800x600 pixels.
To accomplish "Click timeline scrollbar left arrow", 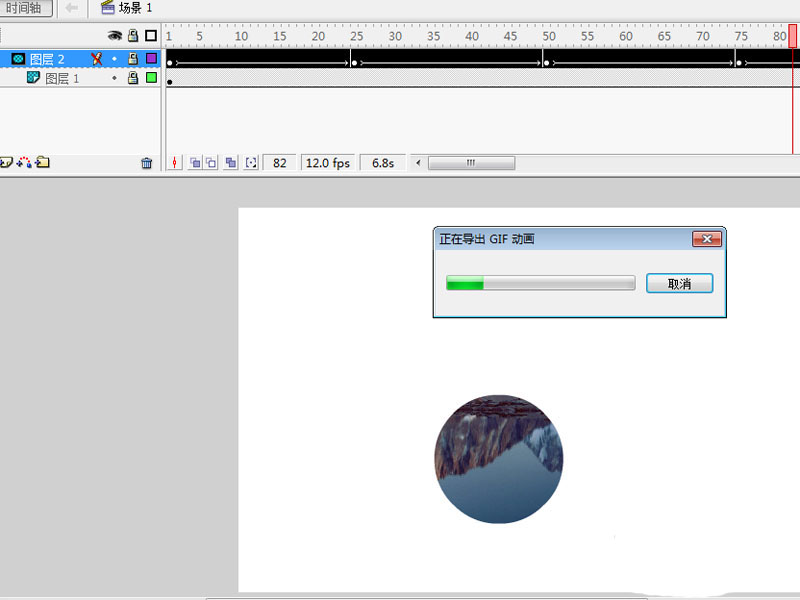I will click(x=418, y=163).
